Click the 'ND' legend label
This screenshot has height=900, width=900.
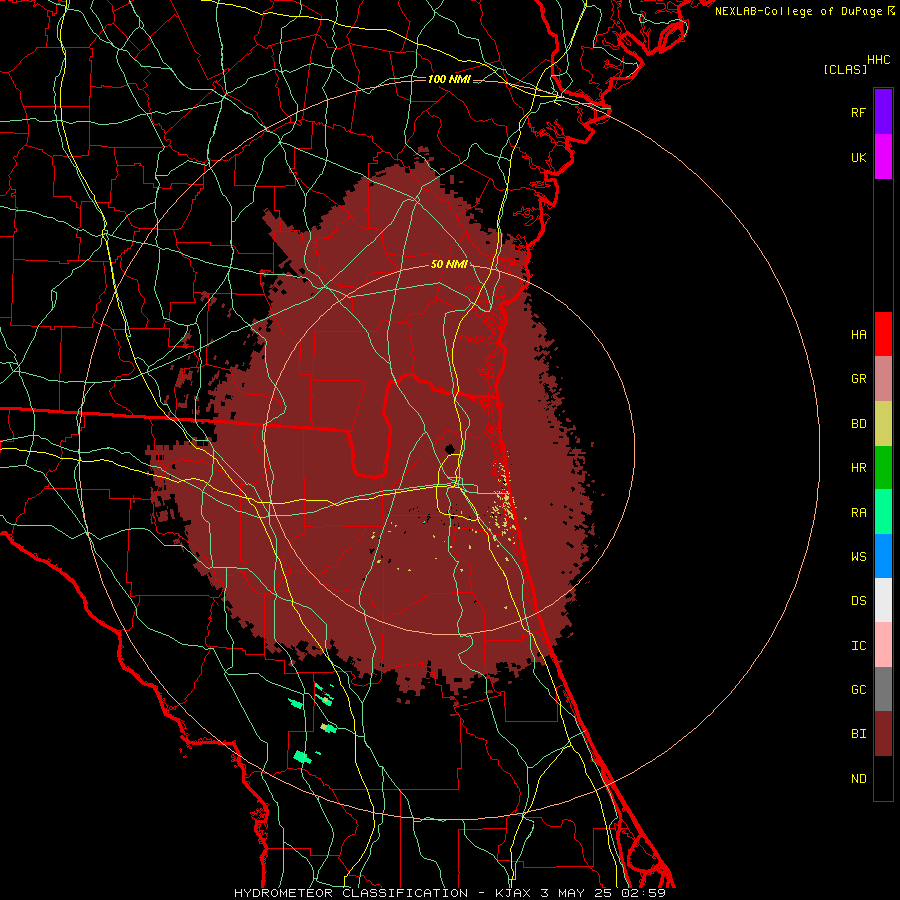[x=859, y=779]
